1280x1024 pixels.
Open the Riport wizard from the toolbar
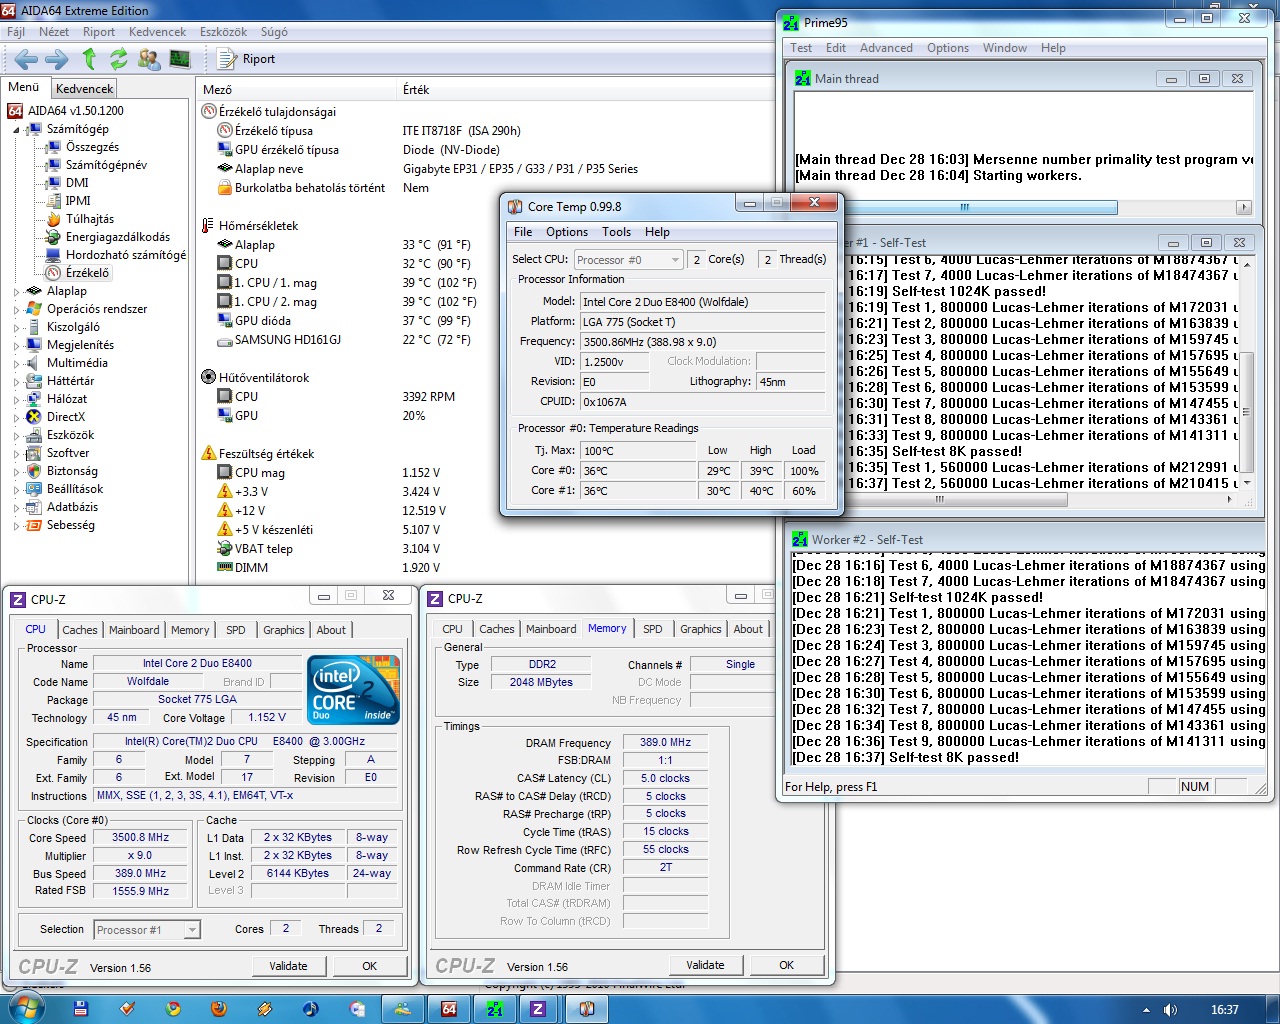coord(247,59)
